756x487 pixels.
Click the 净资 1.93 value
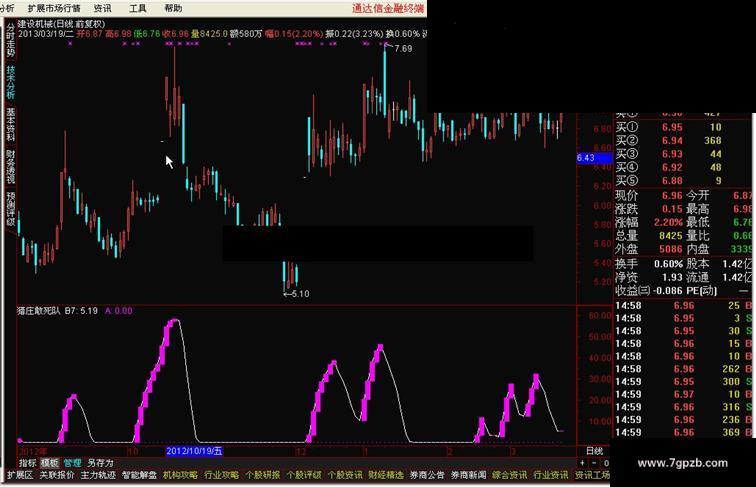[x=672, y=277]
